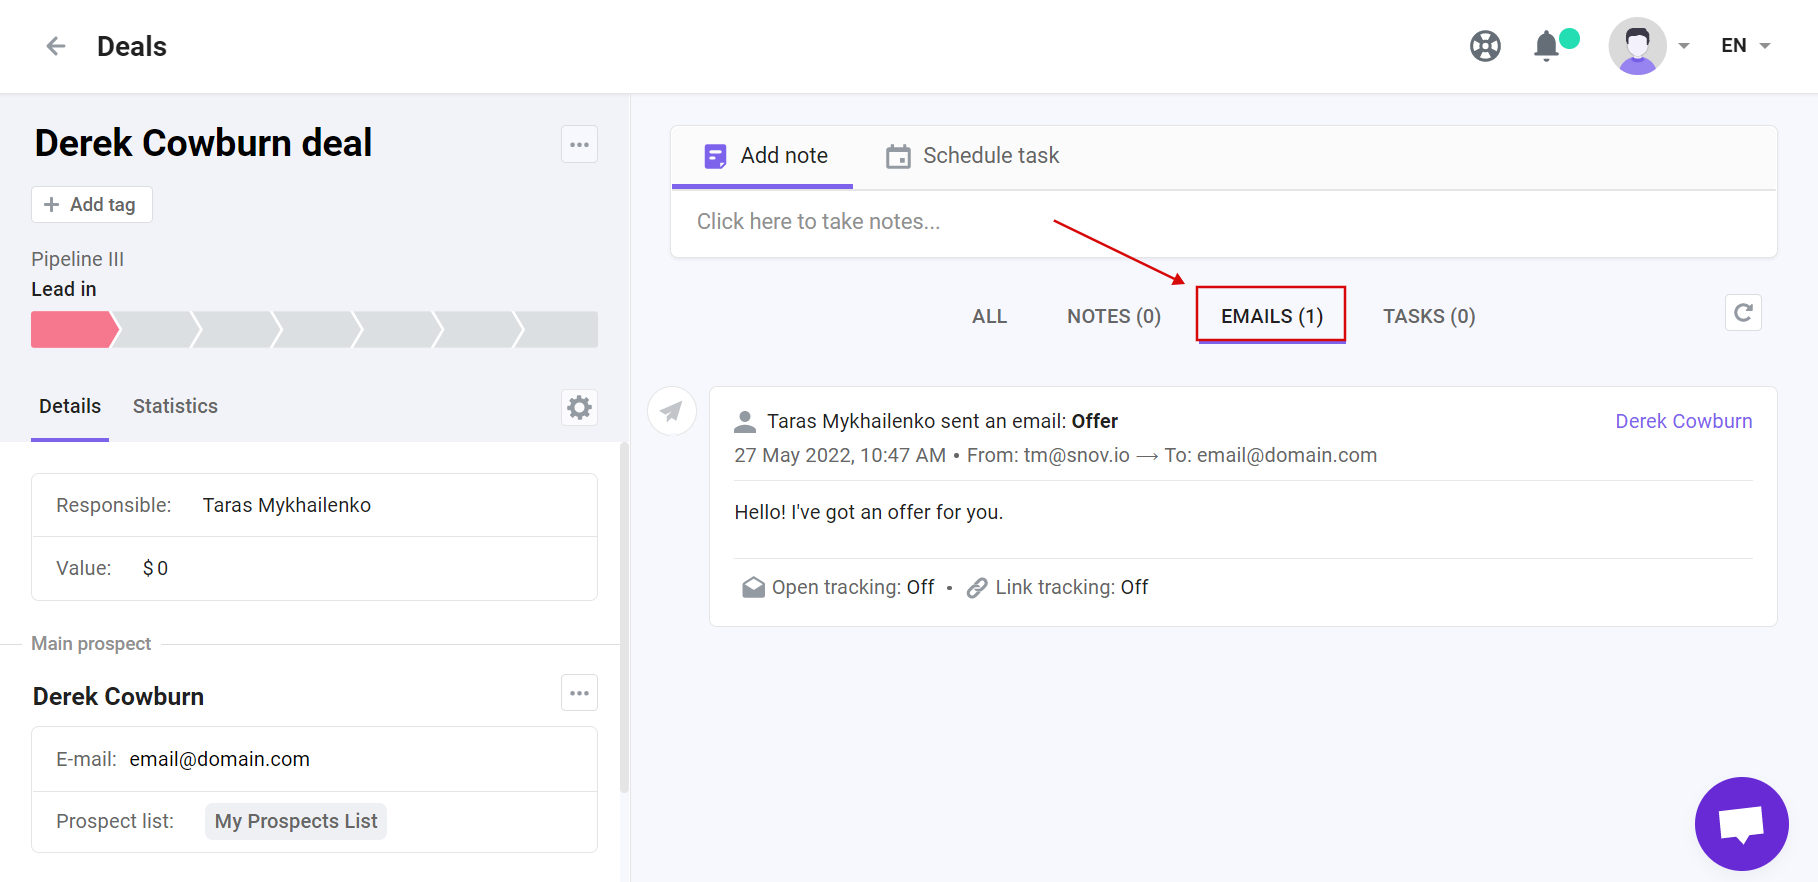Select the Add note tab

pyautogui.click(x=763, y=156)
